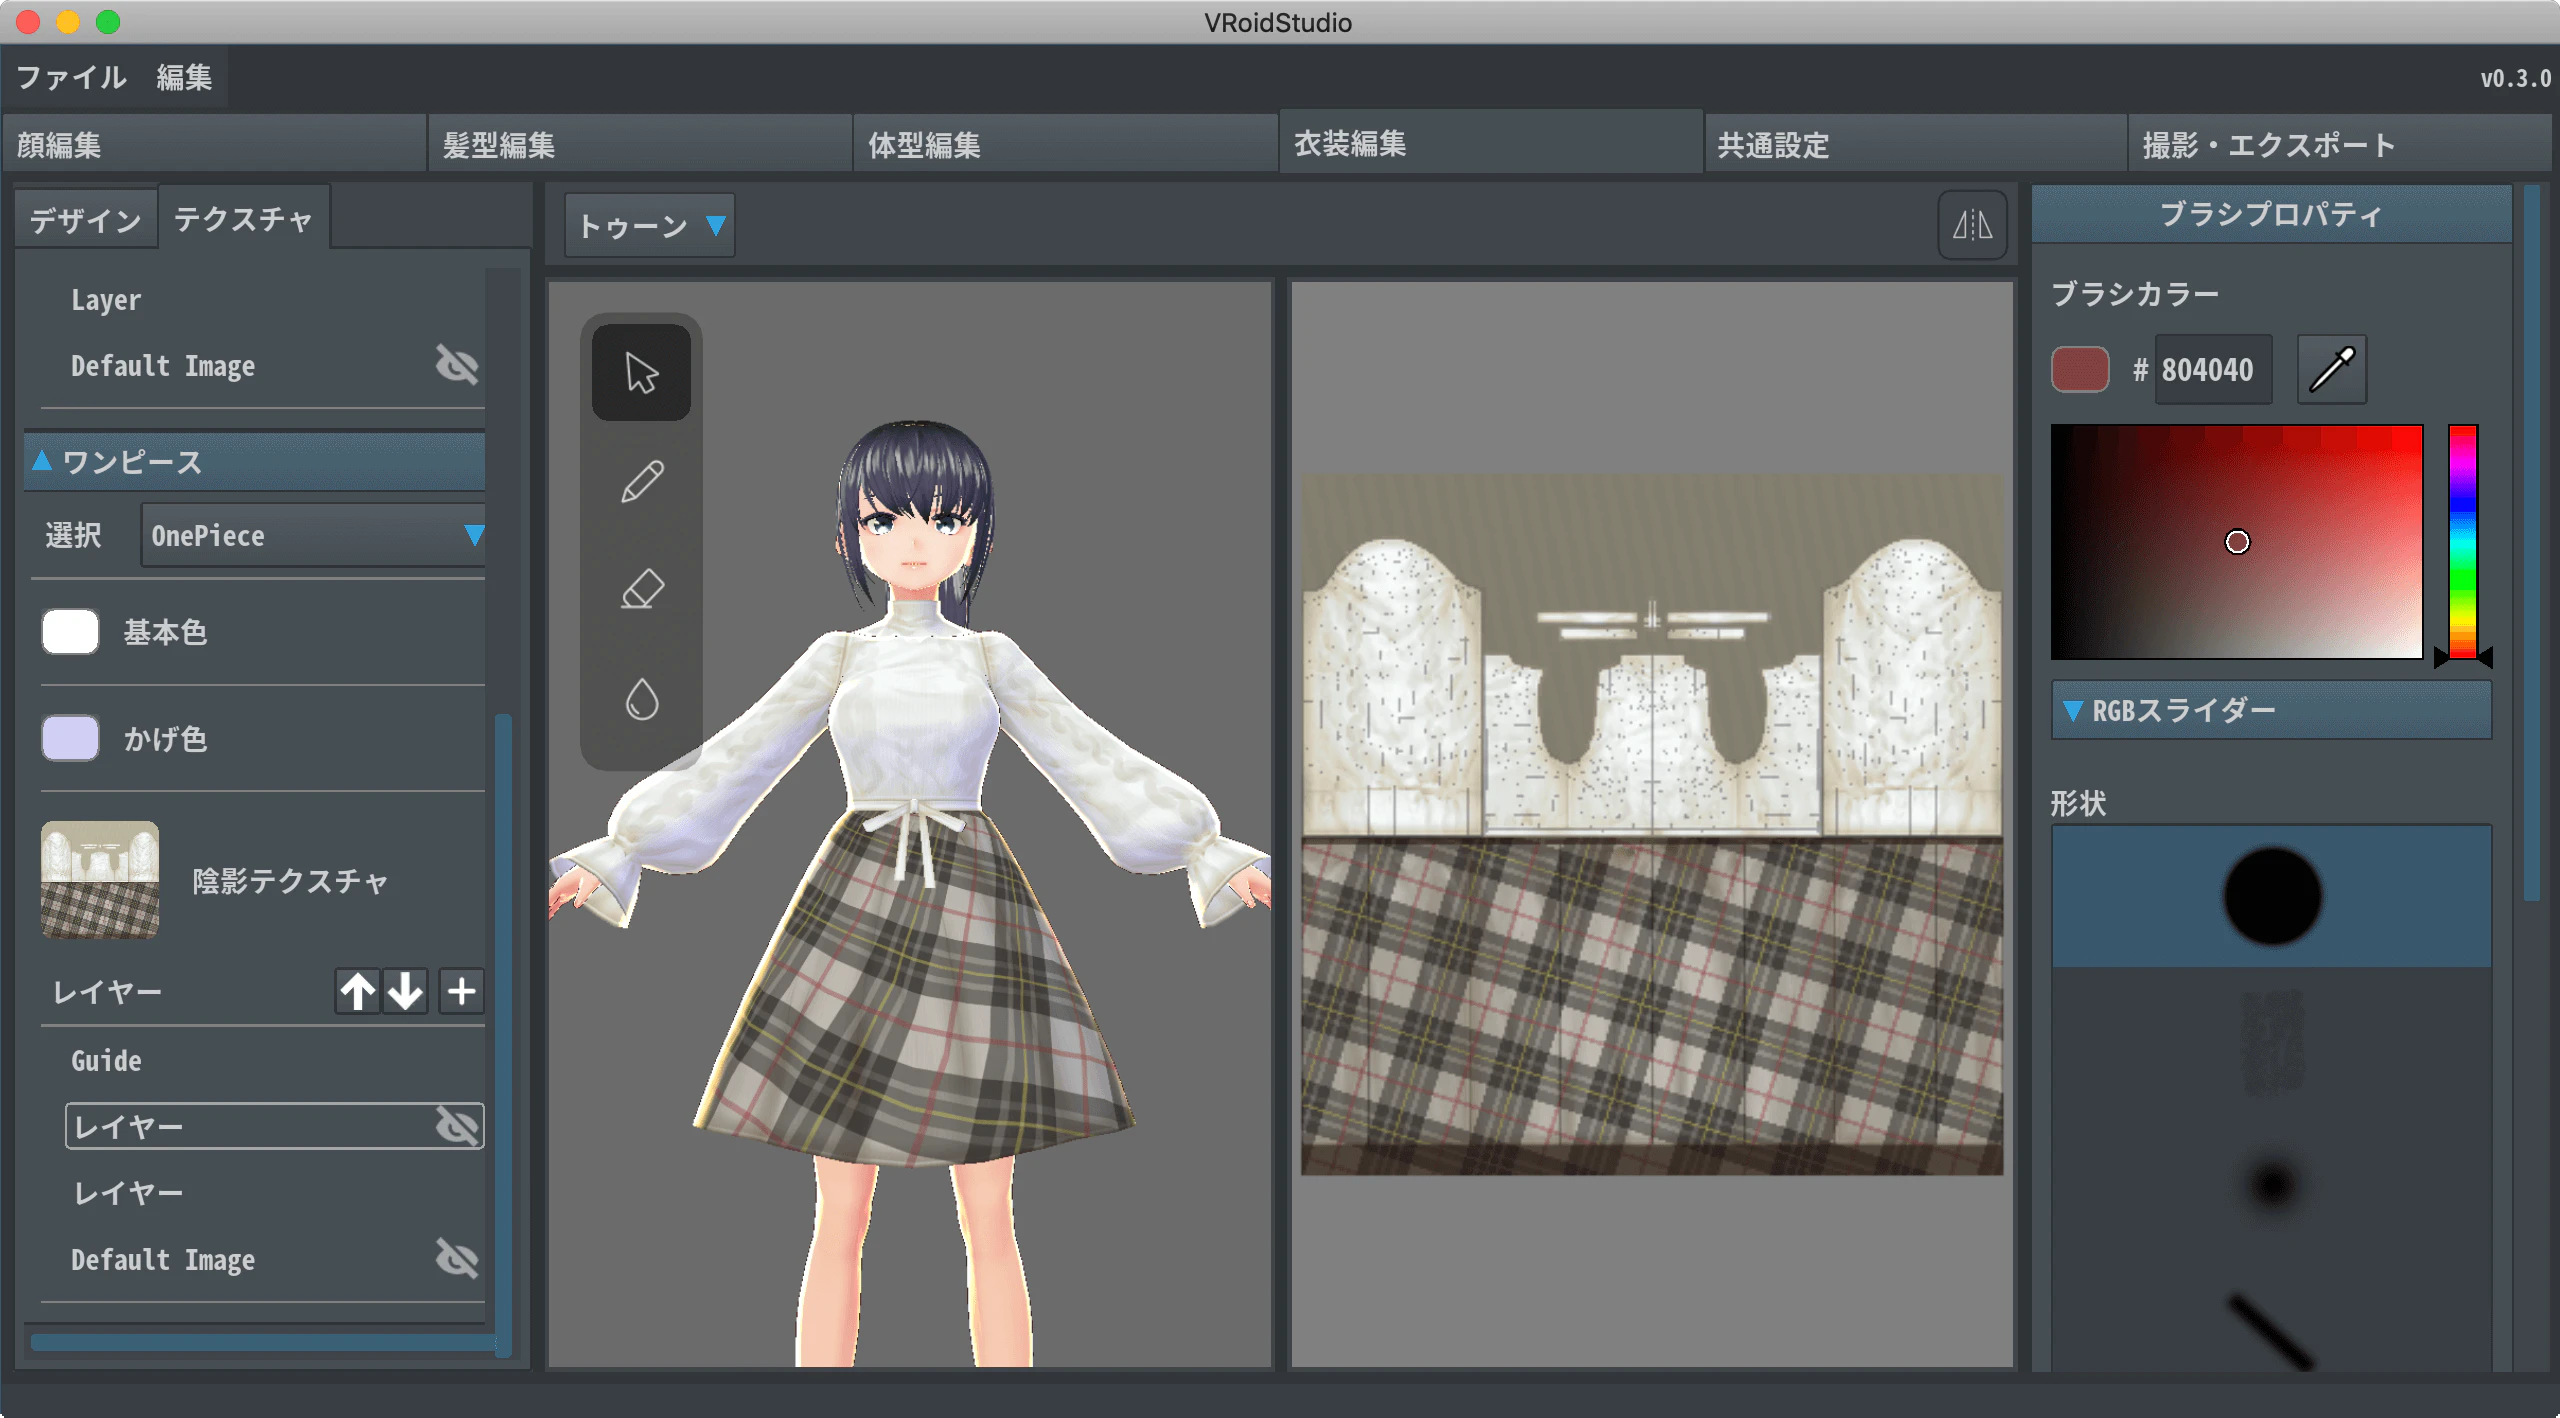
Task: Click the brush properties panel scrollbar
Action: coord(2531,542)
